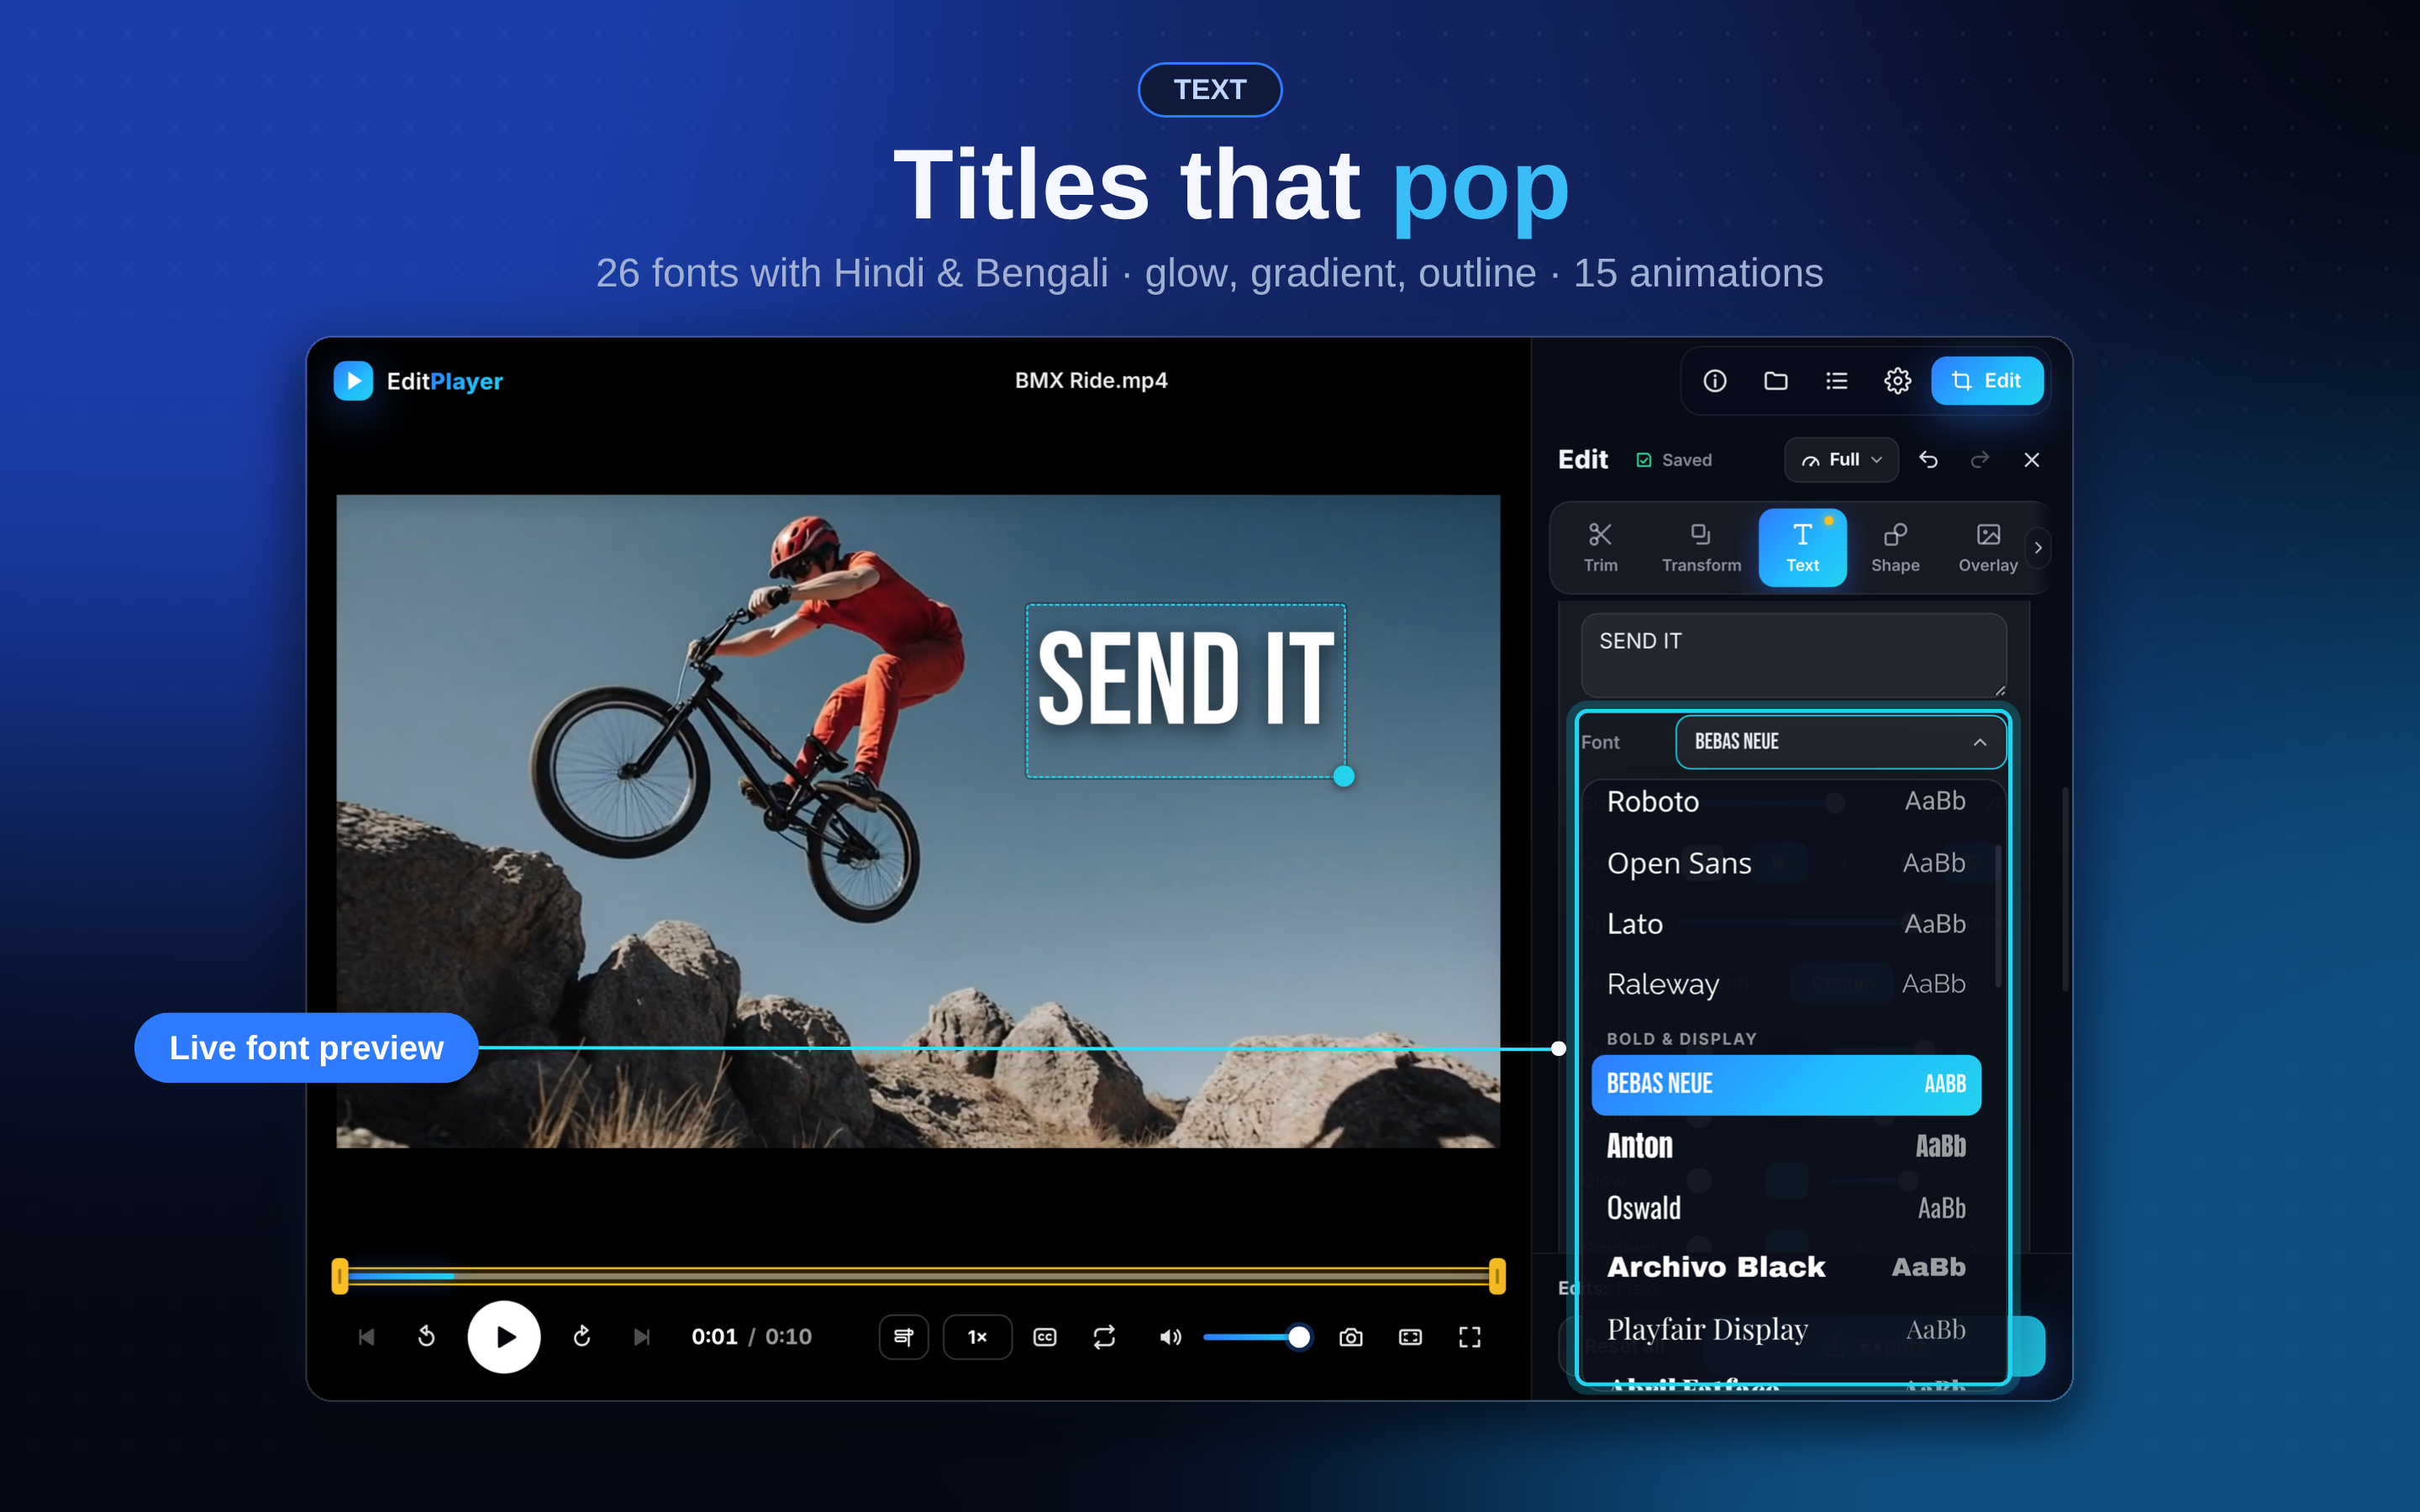The height and width of the screenshot is (1512, 2420).
Task: Adjust the volume slider
Action: 1256,1337
